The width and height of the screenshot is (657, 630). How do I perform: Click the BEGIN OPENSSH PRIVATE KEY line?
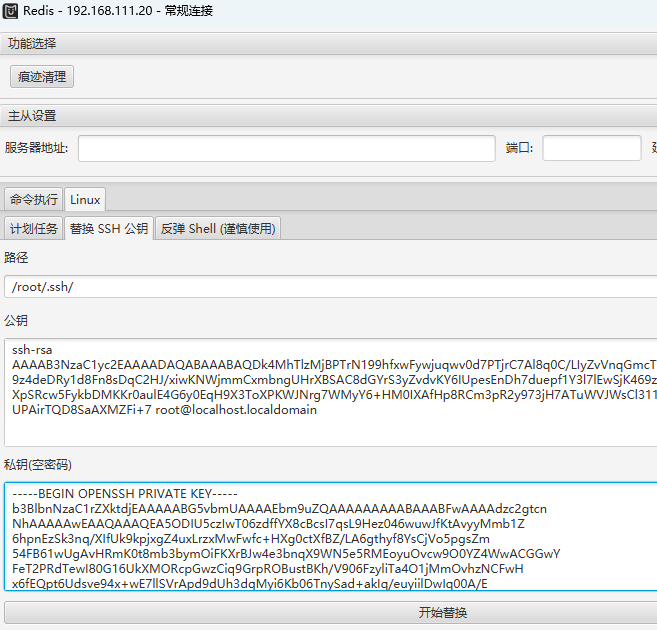[125, 494]
